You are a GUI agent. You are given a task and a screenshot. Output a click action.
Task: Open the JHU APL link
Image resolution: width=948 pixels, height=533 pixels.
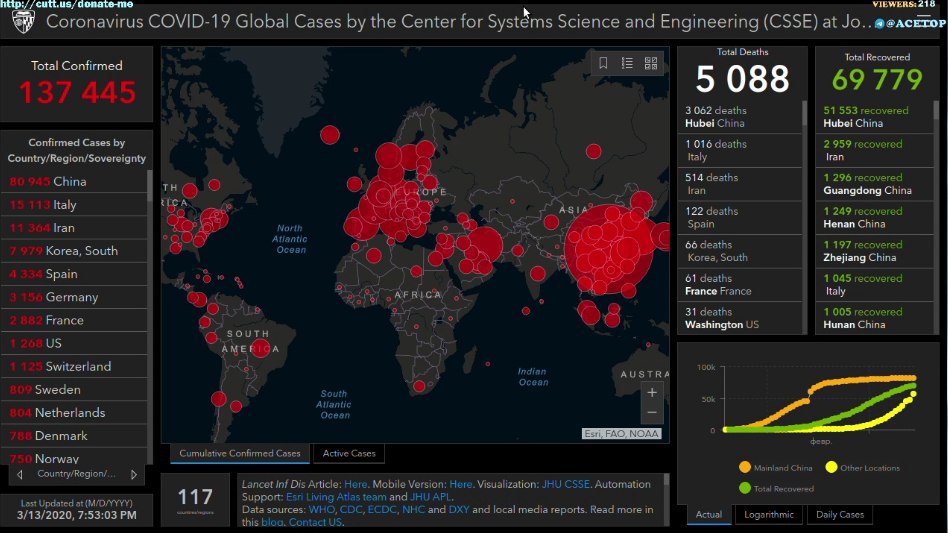point(430,497)
